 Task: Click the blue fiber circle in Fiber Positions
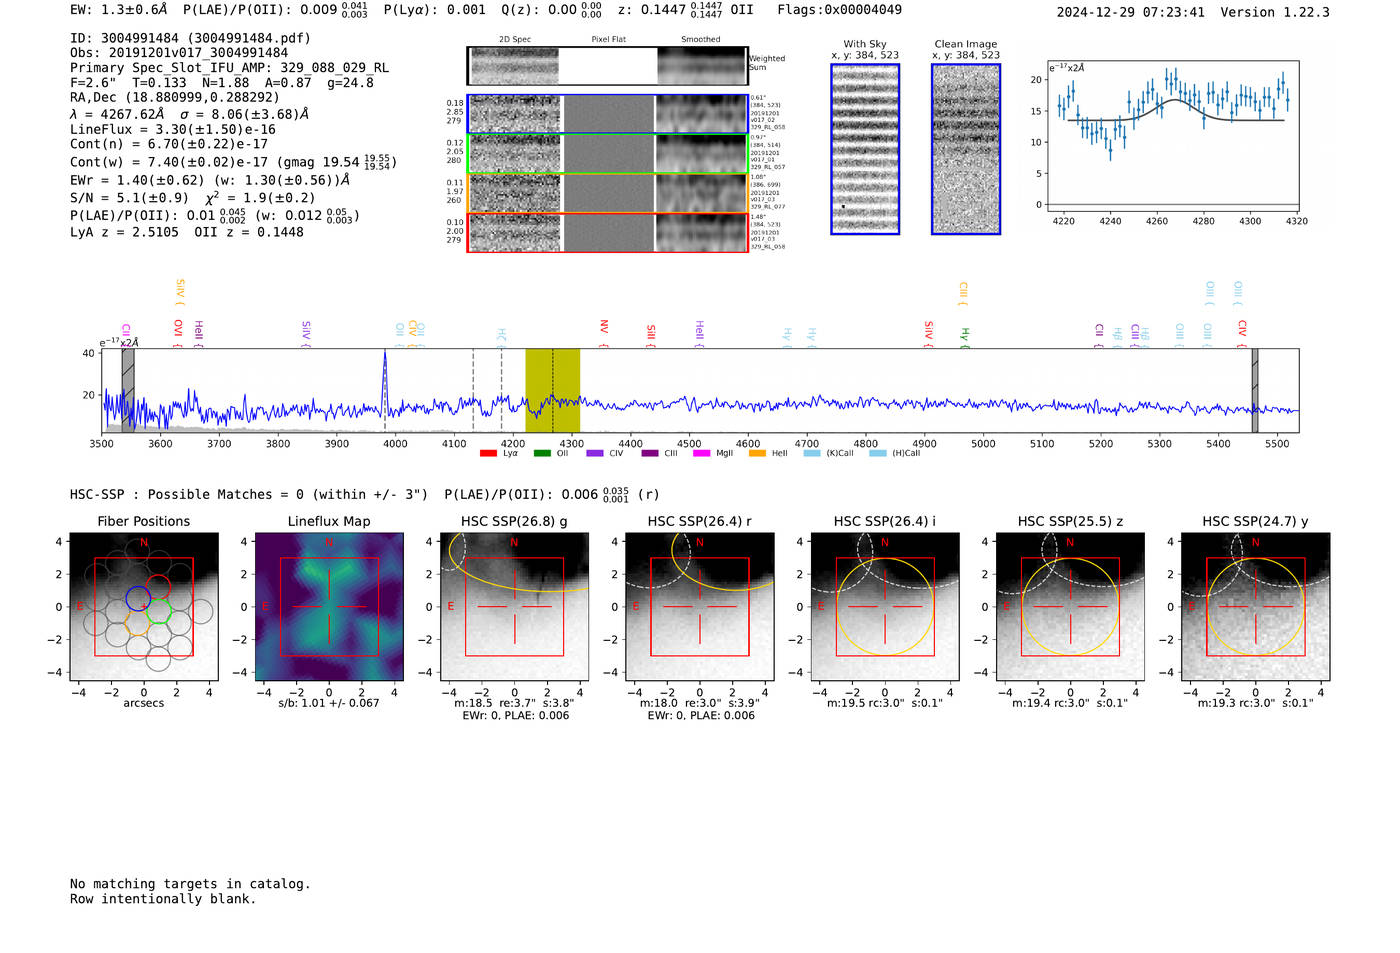(x=138, y=600)
